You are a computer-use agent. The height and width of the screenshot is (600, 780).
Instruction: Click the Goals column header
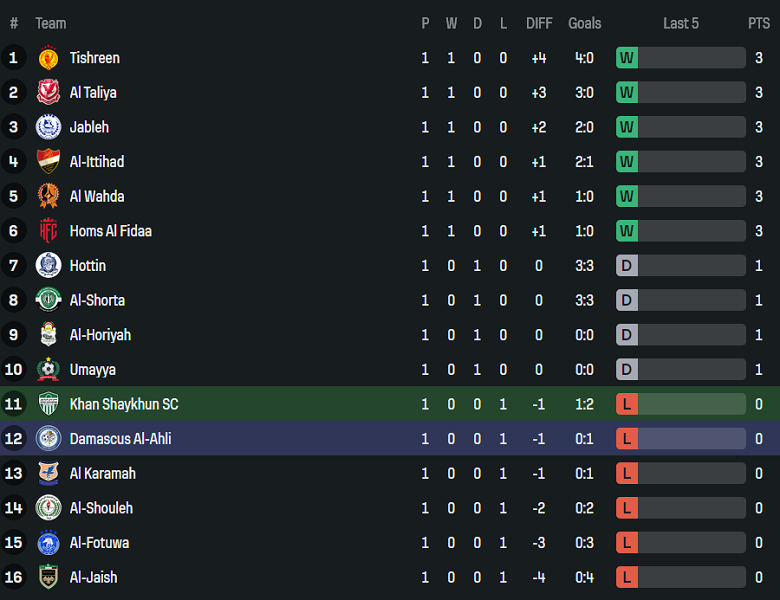pyautogui.click(x=585, y=23)
